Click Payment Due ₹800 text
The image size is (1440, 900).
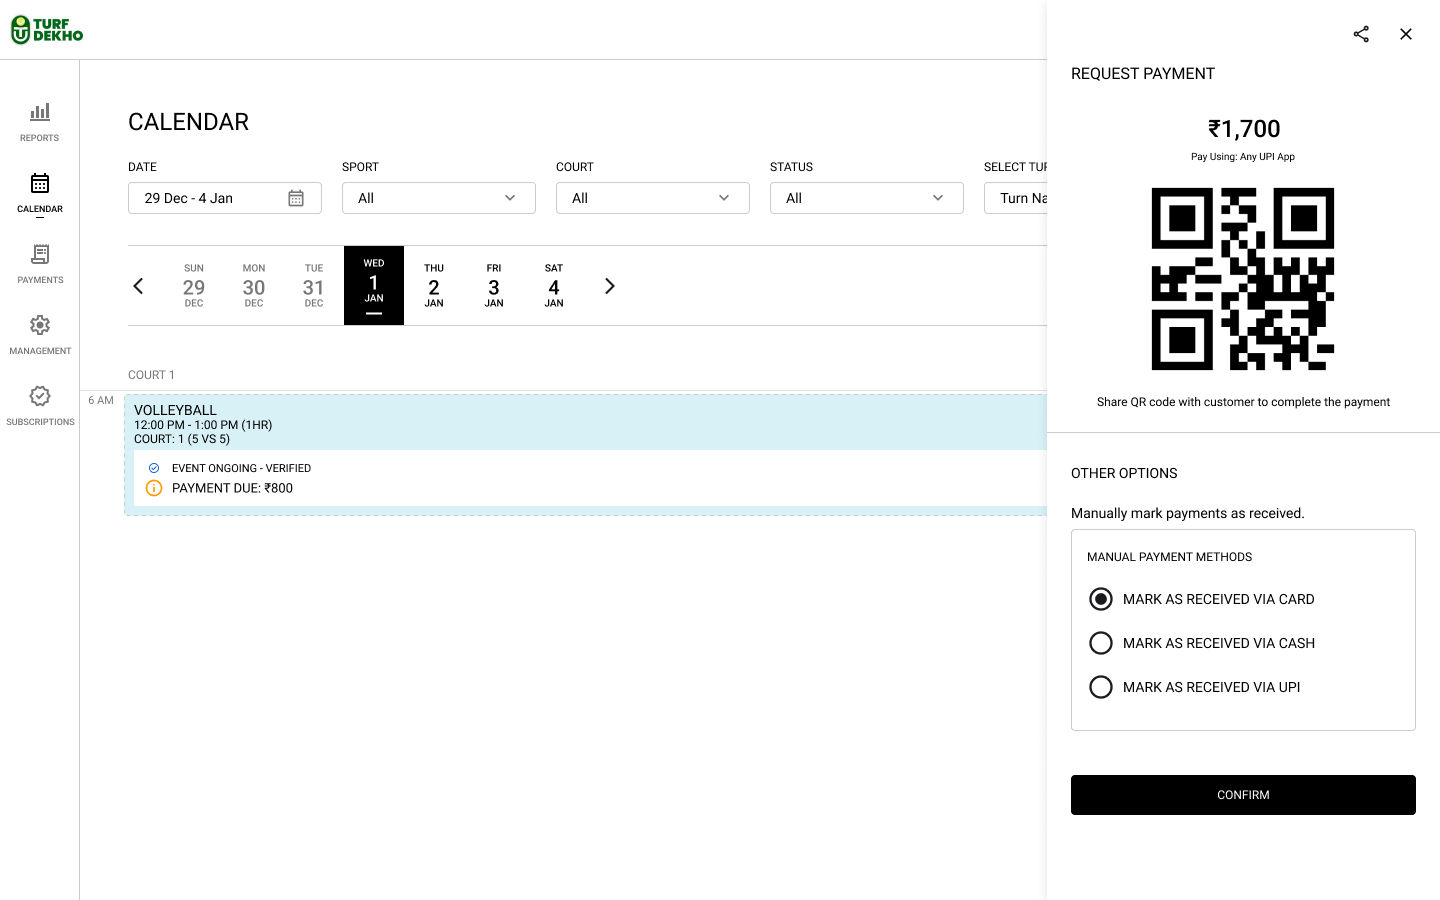(232, 488)
